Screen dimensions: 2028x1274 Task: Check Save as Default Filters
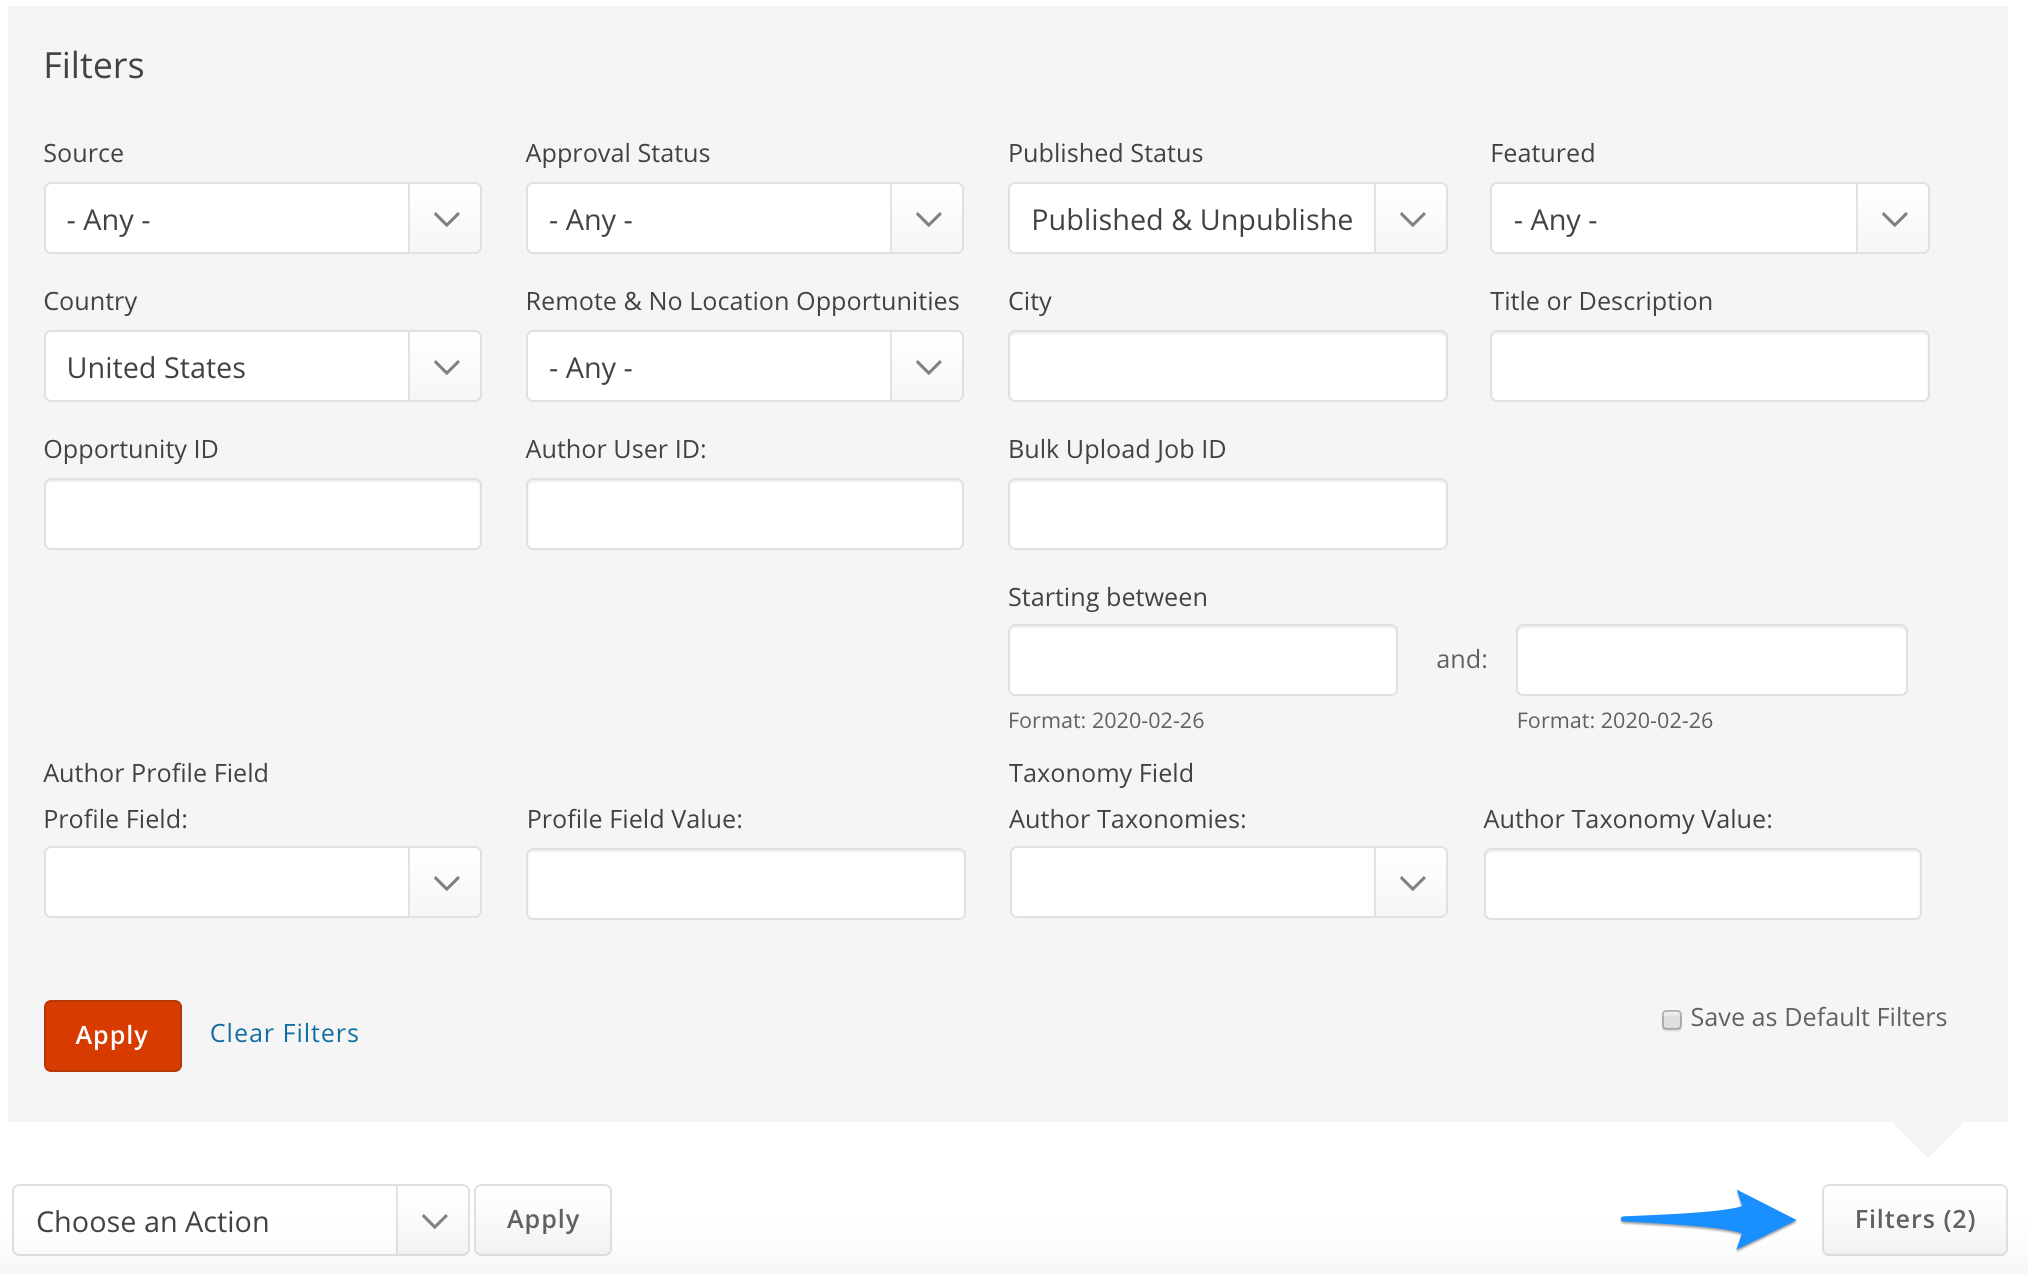click(x=1671, y=1020)
